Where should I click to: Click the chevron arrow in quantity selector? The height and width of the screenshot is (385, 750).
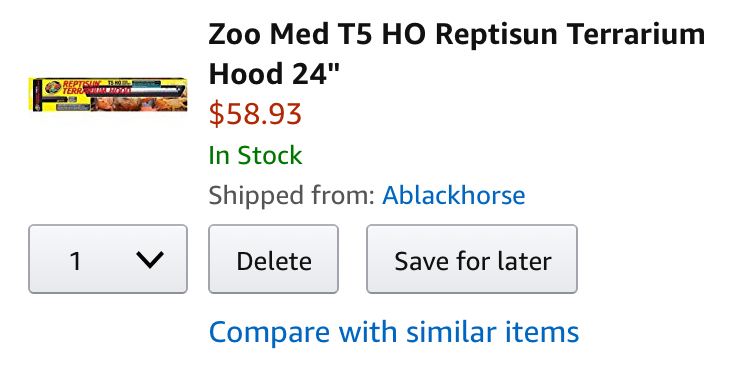pos(150,260)
